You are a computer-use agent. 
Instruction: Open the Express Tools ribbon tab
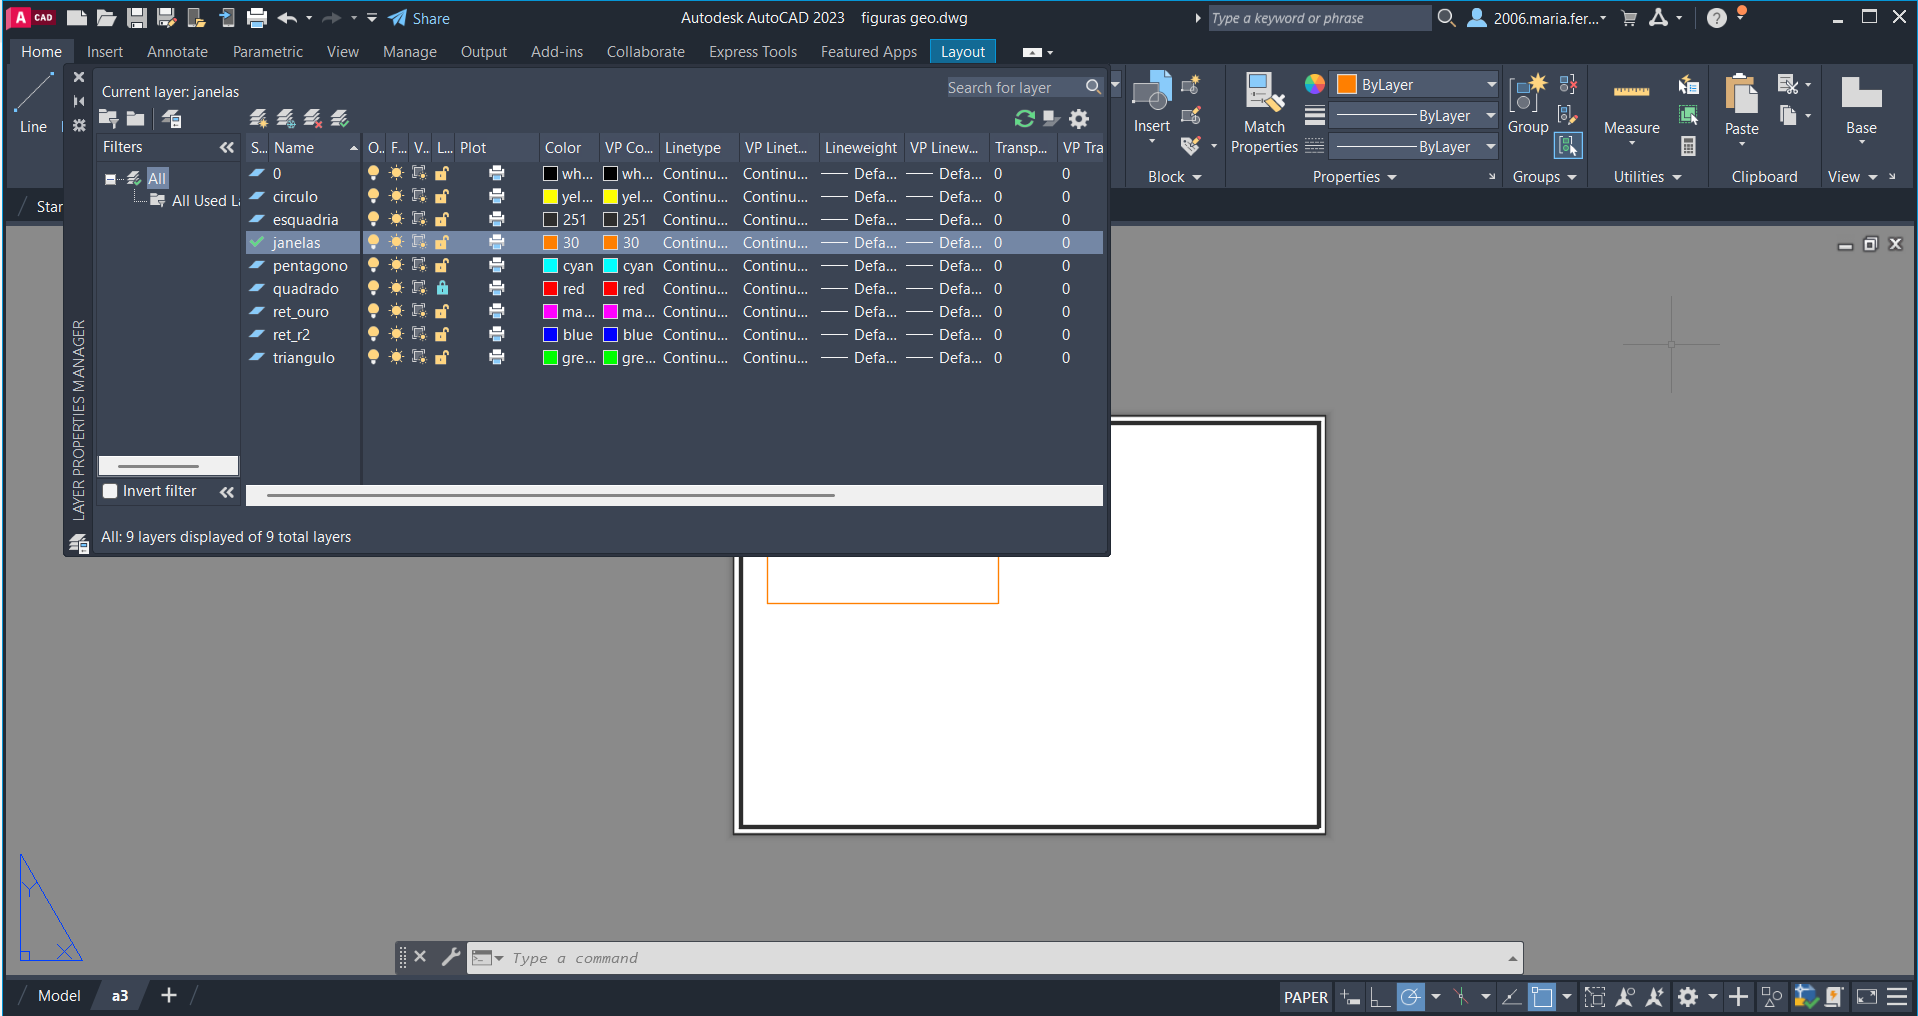pyautogui.click(x=753, y=52)
